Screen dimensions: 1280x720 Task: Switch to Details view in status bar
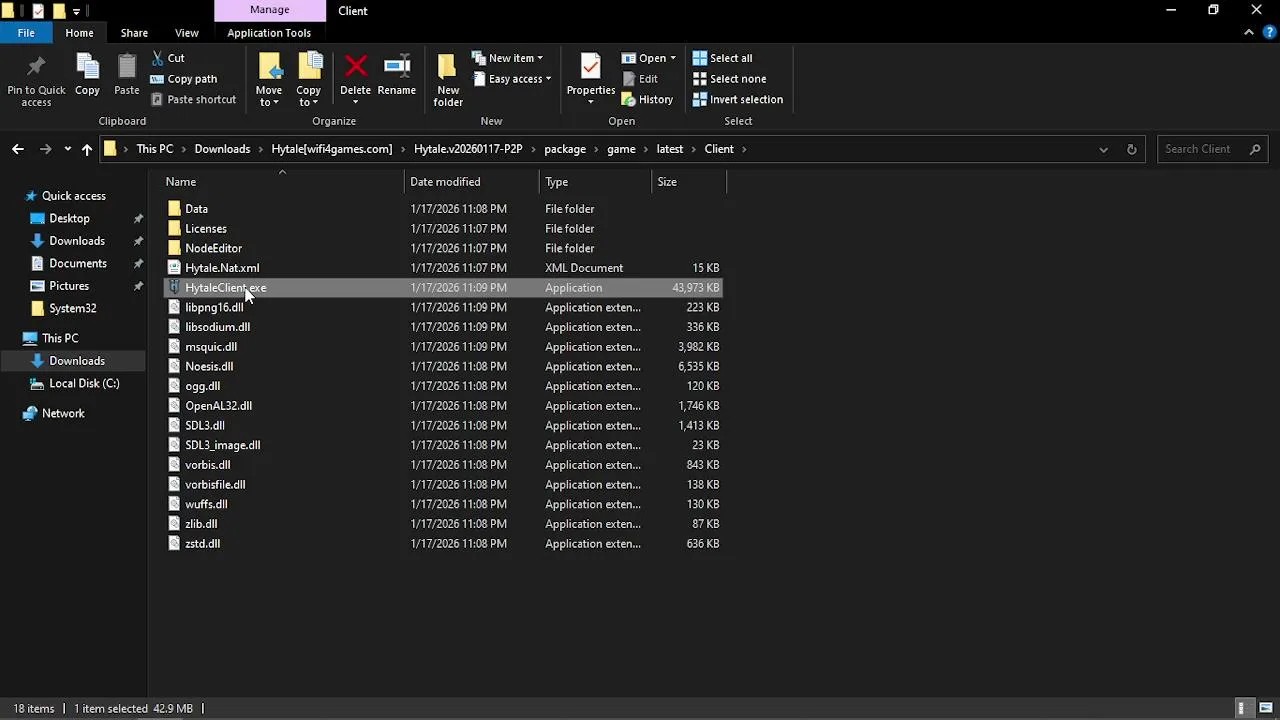point(1243,708)
